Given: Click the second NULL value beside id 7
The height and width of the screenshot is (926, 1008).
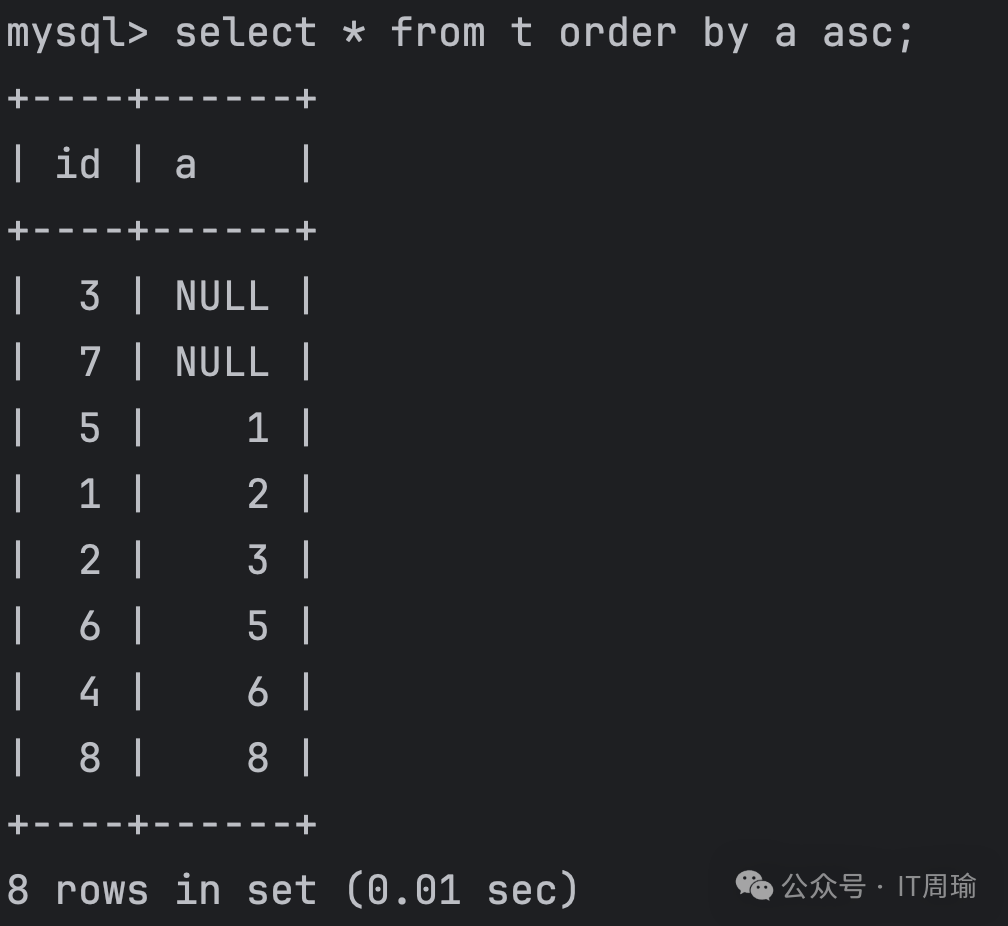Looking at the screenshot, I should click(222, 361).
